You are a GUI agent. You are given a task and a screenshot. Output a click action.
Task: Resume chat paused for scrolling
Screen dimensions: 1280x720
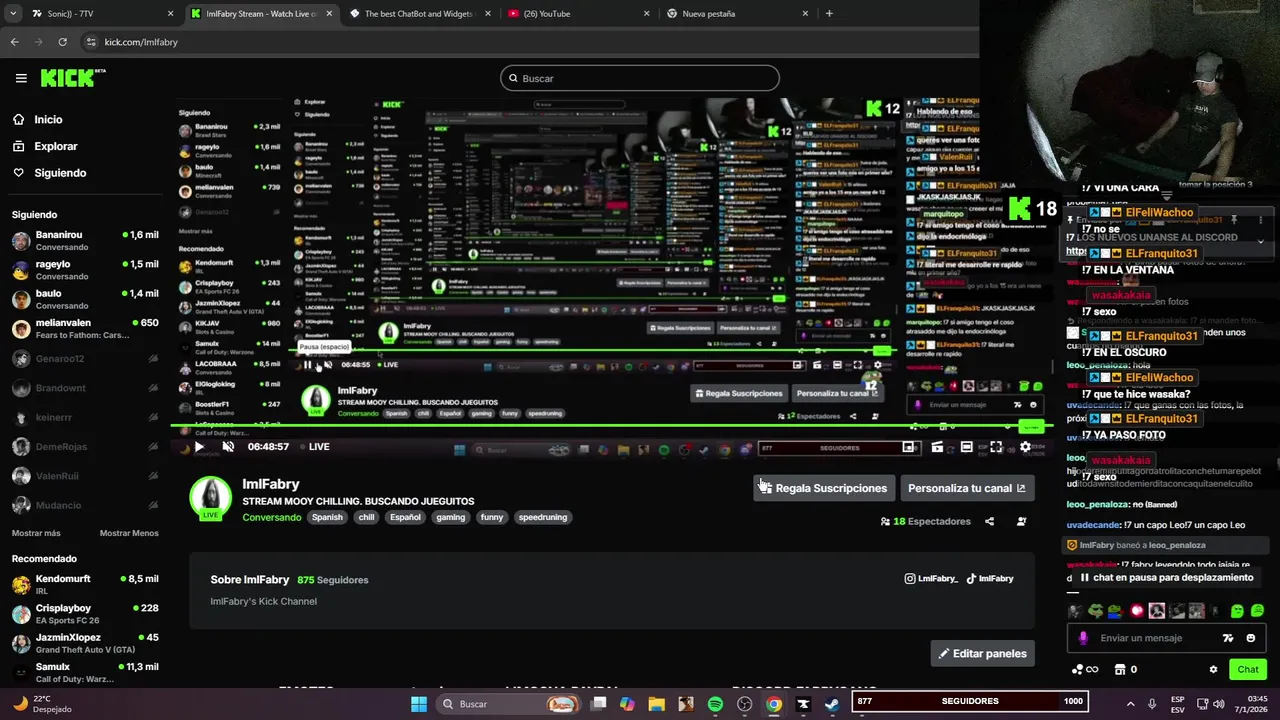[1166, 578]
